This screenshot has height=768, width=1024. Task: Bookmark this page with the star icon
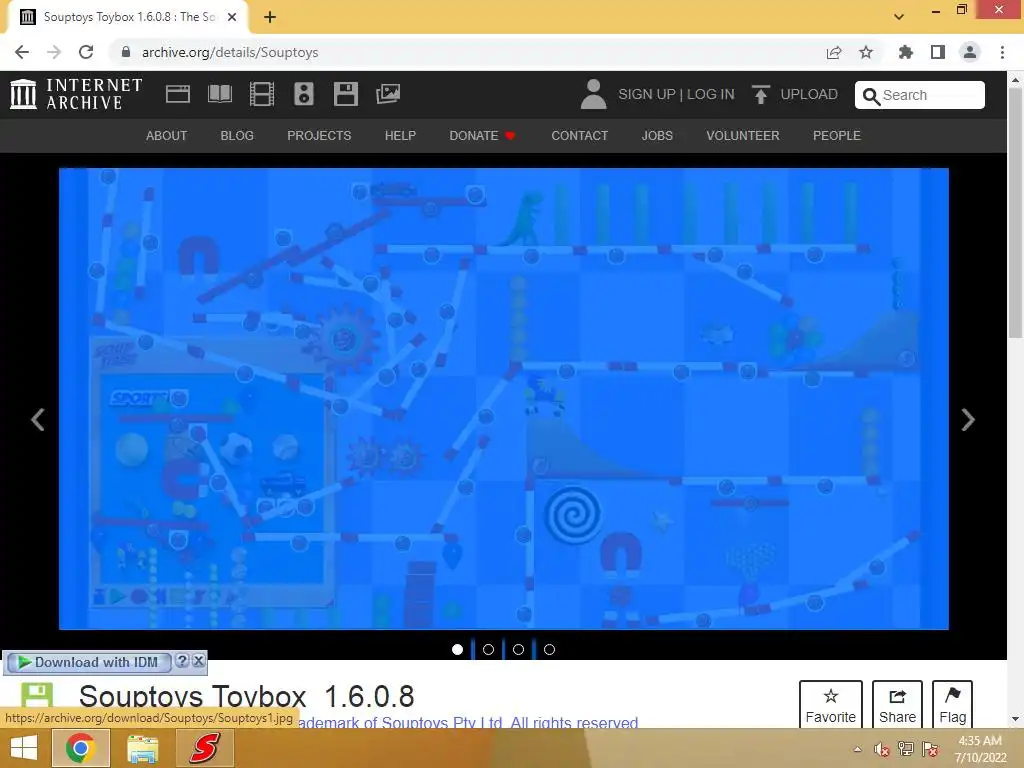point(866,52)
